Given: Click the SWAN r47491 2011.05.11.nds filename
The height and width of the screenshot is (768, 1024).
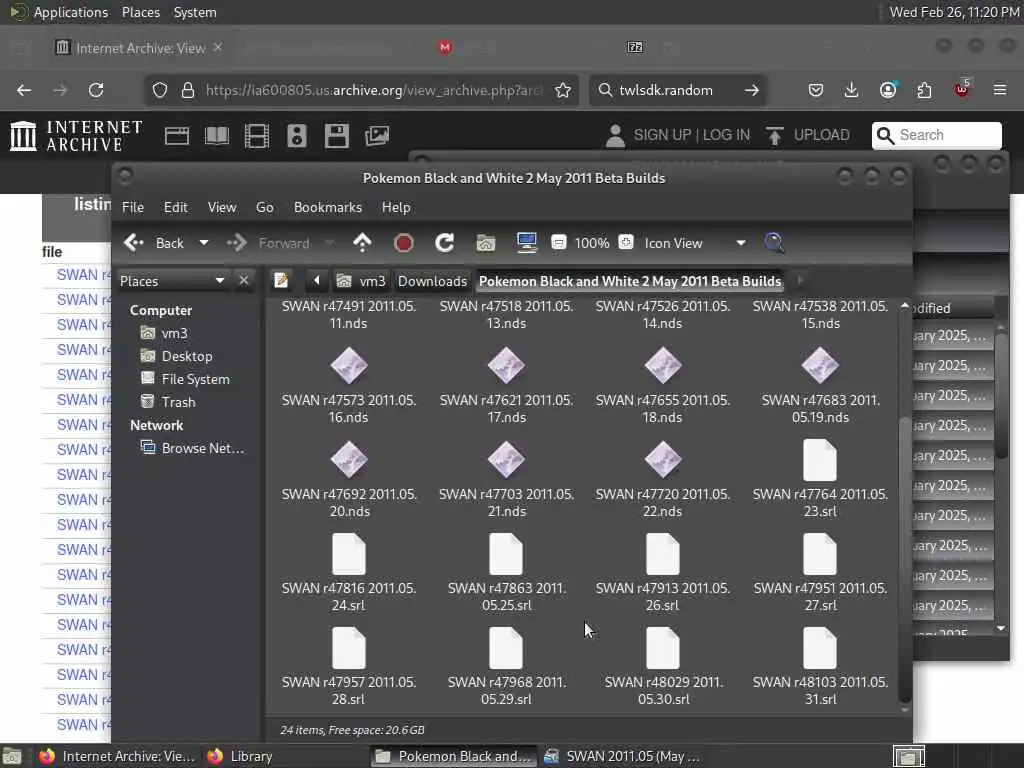Looking at the screenshot, I should 349,315.
